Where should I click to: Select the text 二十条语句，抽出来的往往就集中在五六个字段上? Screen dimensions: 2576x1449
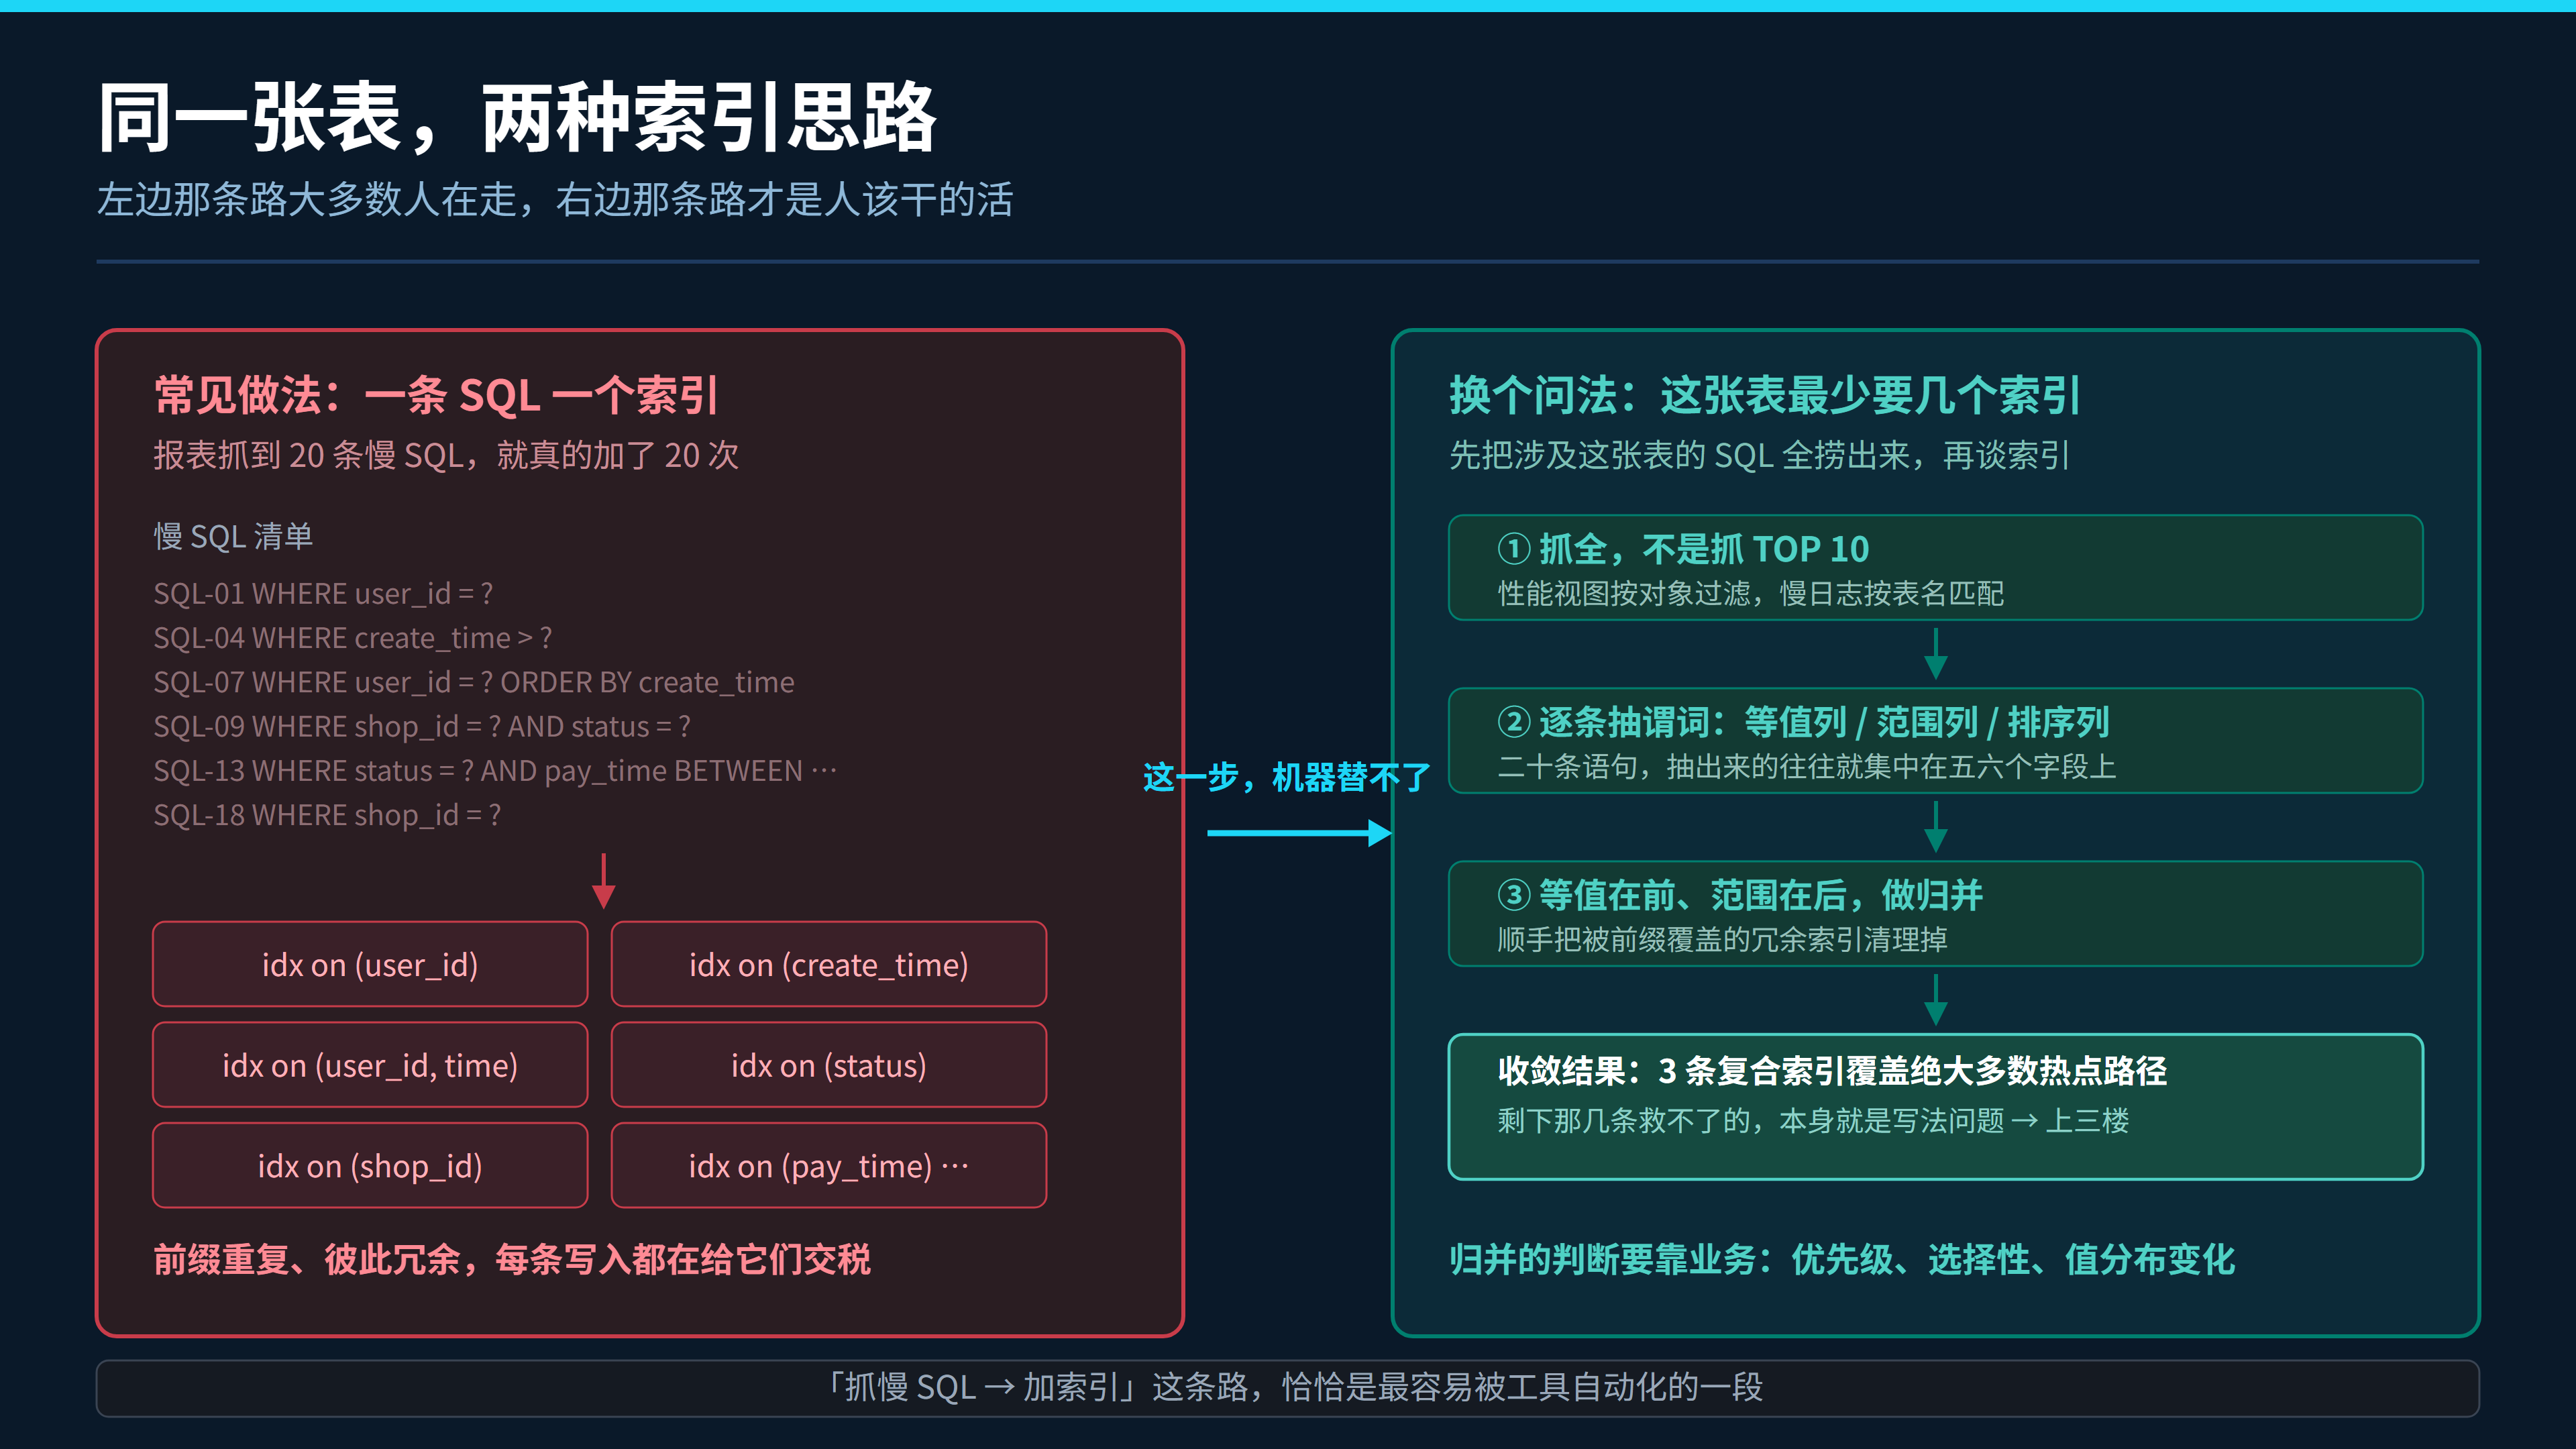pos(1807,767)
